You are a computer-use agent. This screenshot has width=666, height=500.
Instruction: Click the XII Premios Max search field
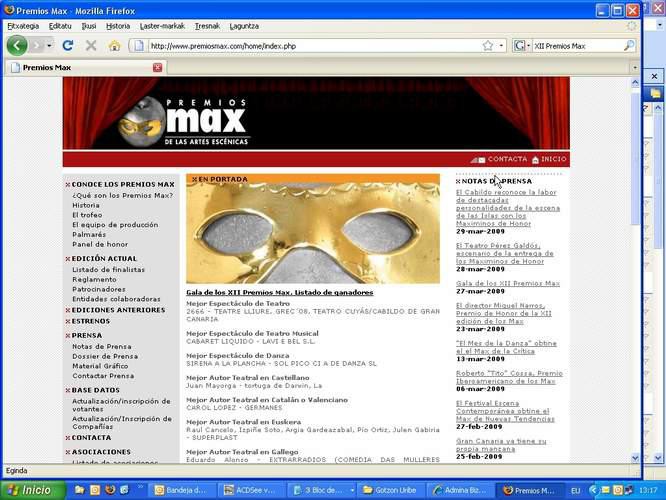coord(578,45)
